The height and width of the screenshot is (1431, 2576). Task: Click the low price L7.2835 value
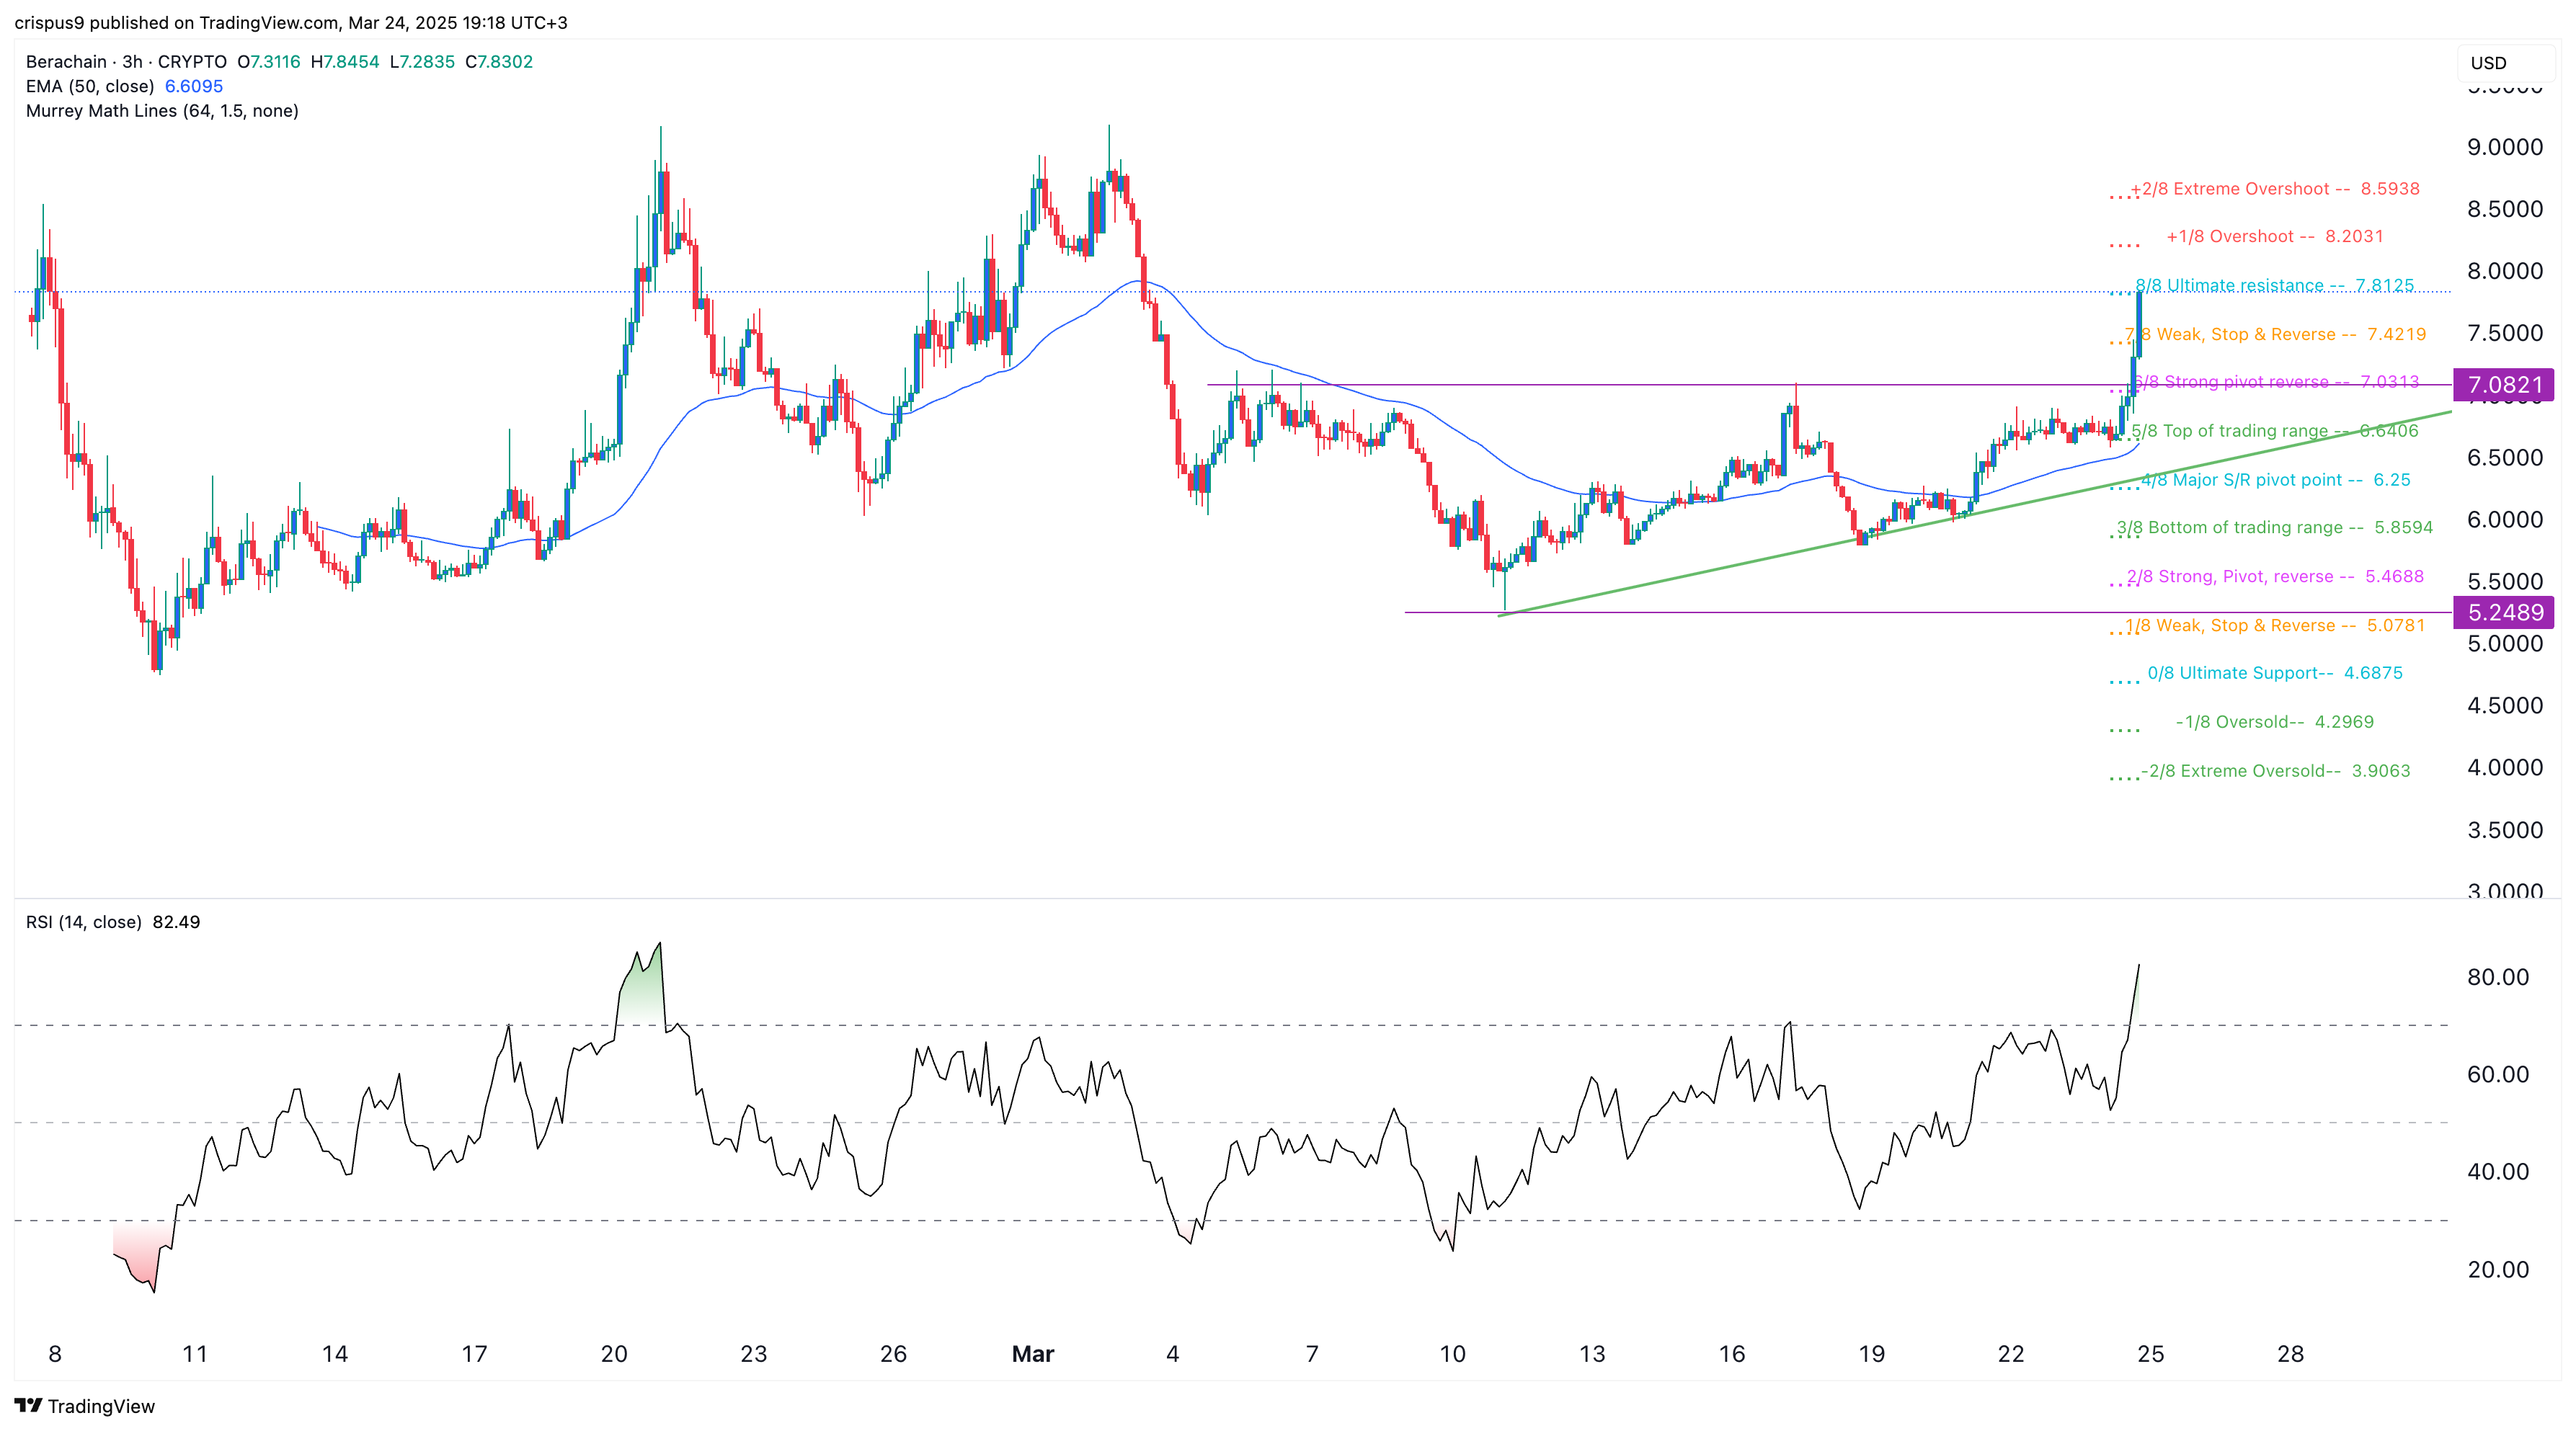pos(422,62)
